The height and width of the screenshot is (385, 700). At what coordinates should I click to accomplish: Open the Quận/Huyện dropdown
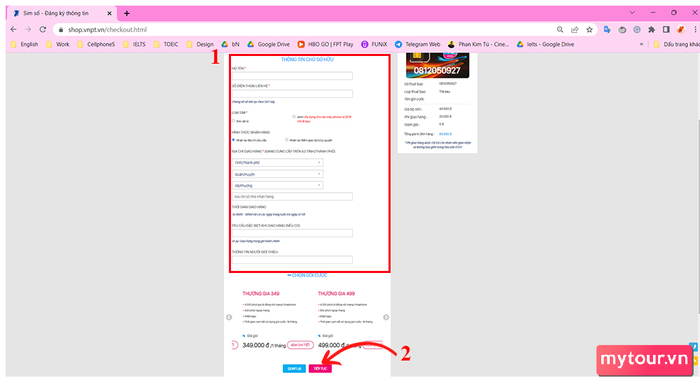point(277,174)
